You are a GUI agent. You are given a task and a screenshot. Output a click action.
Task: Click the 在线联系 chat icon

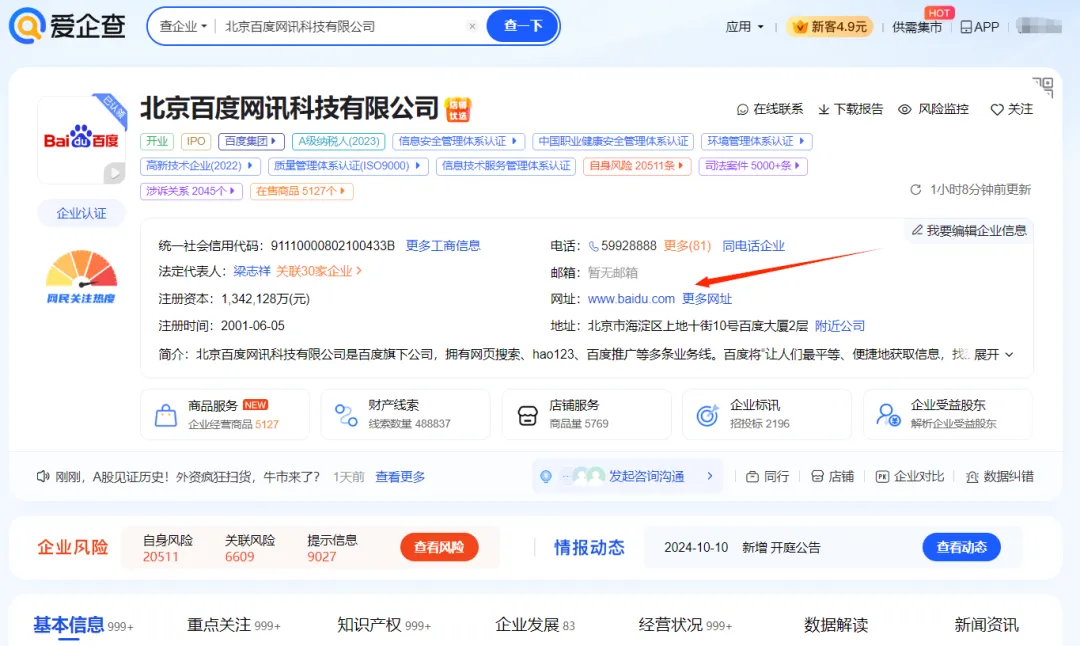click(x=743, y=109)
